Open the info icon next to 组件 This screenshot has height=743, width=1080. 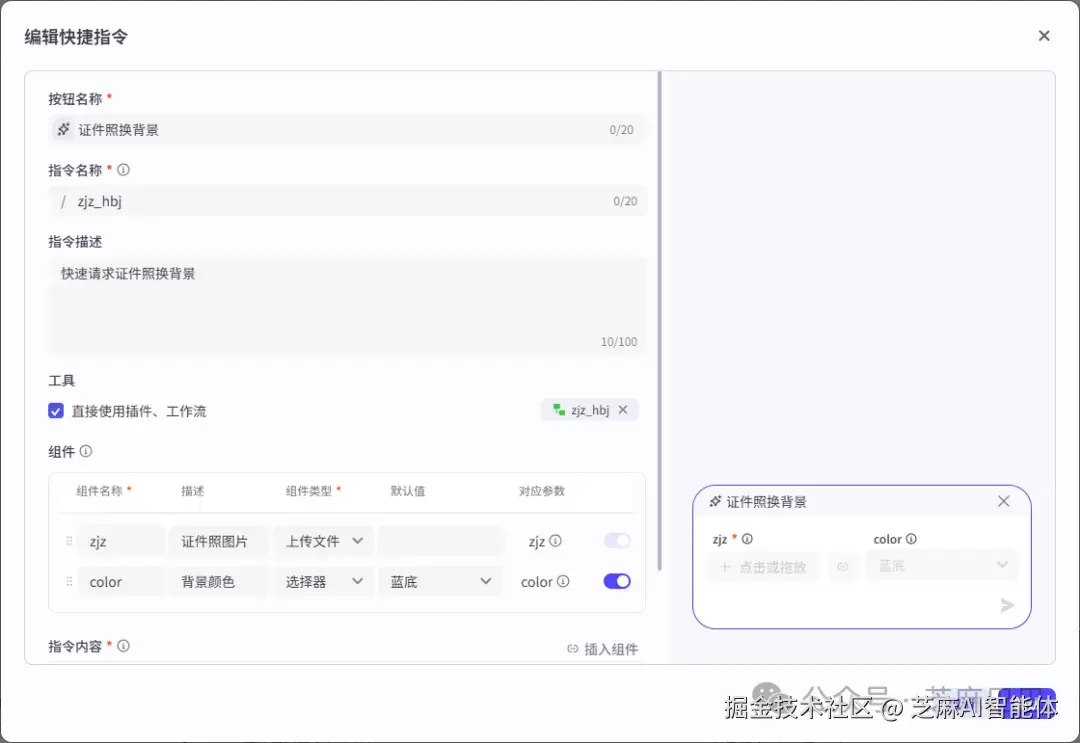(85, 451)
